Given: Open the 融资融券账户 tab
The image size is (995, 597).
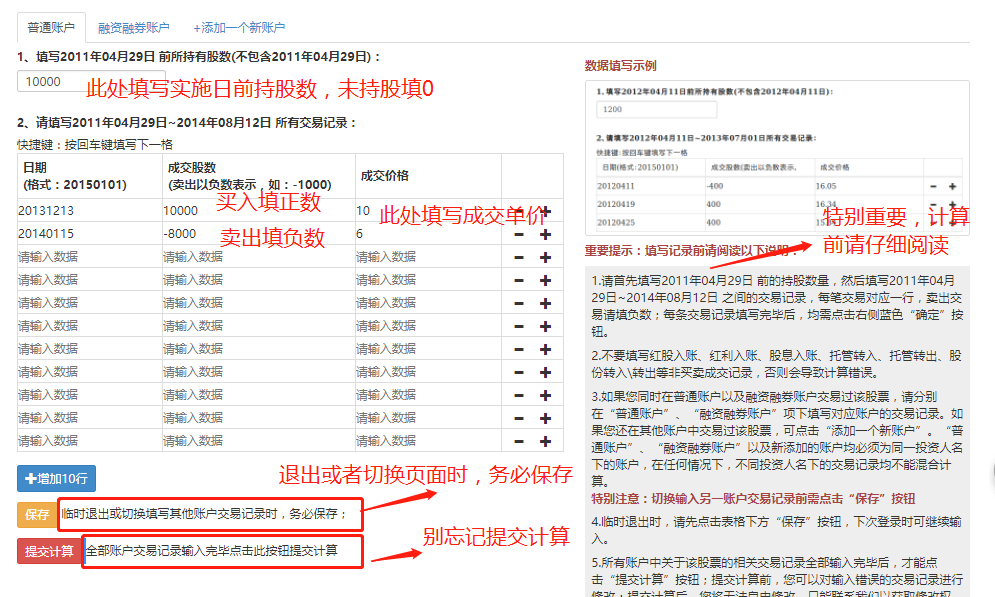Looking at the screenshot, I should coord(133,28).
